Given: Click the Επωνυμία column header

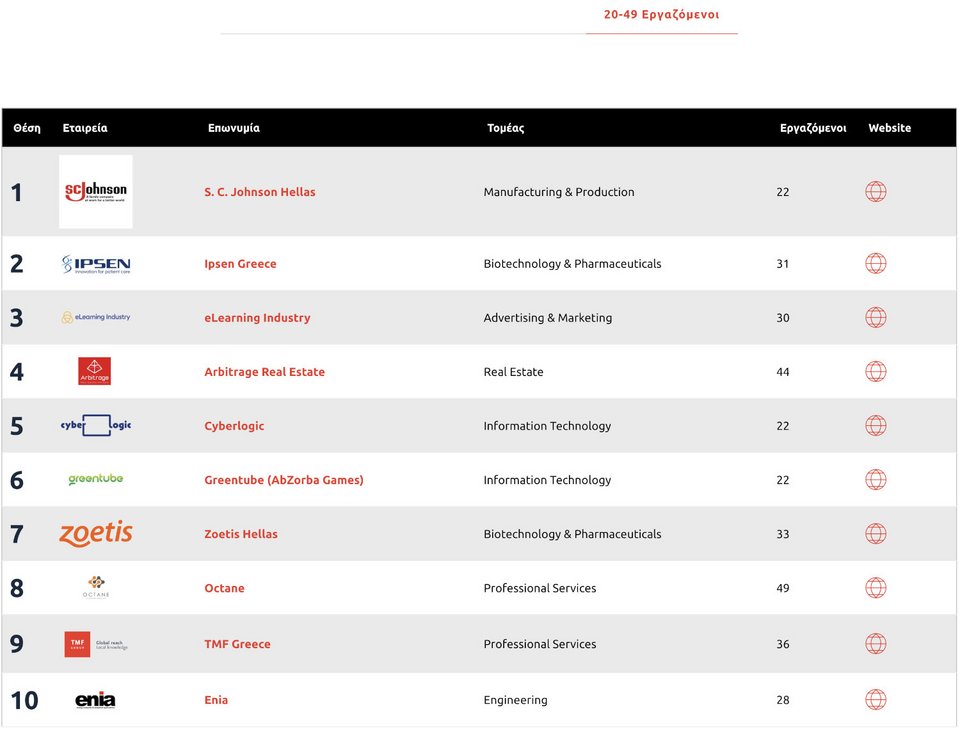Looking at the screenshot, I should (233, 128).
